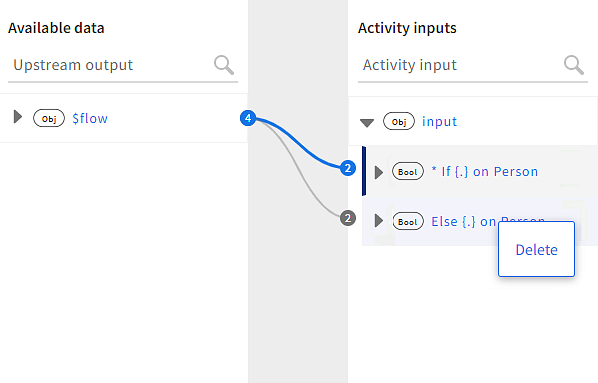Select the blue 2 connector on If mapping

pyautogui.click(x=348, y=168)
